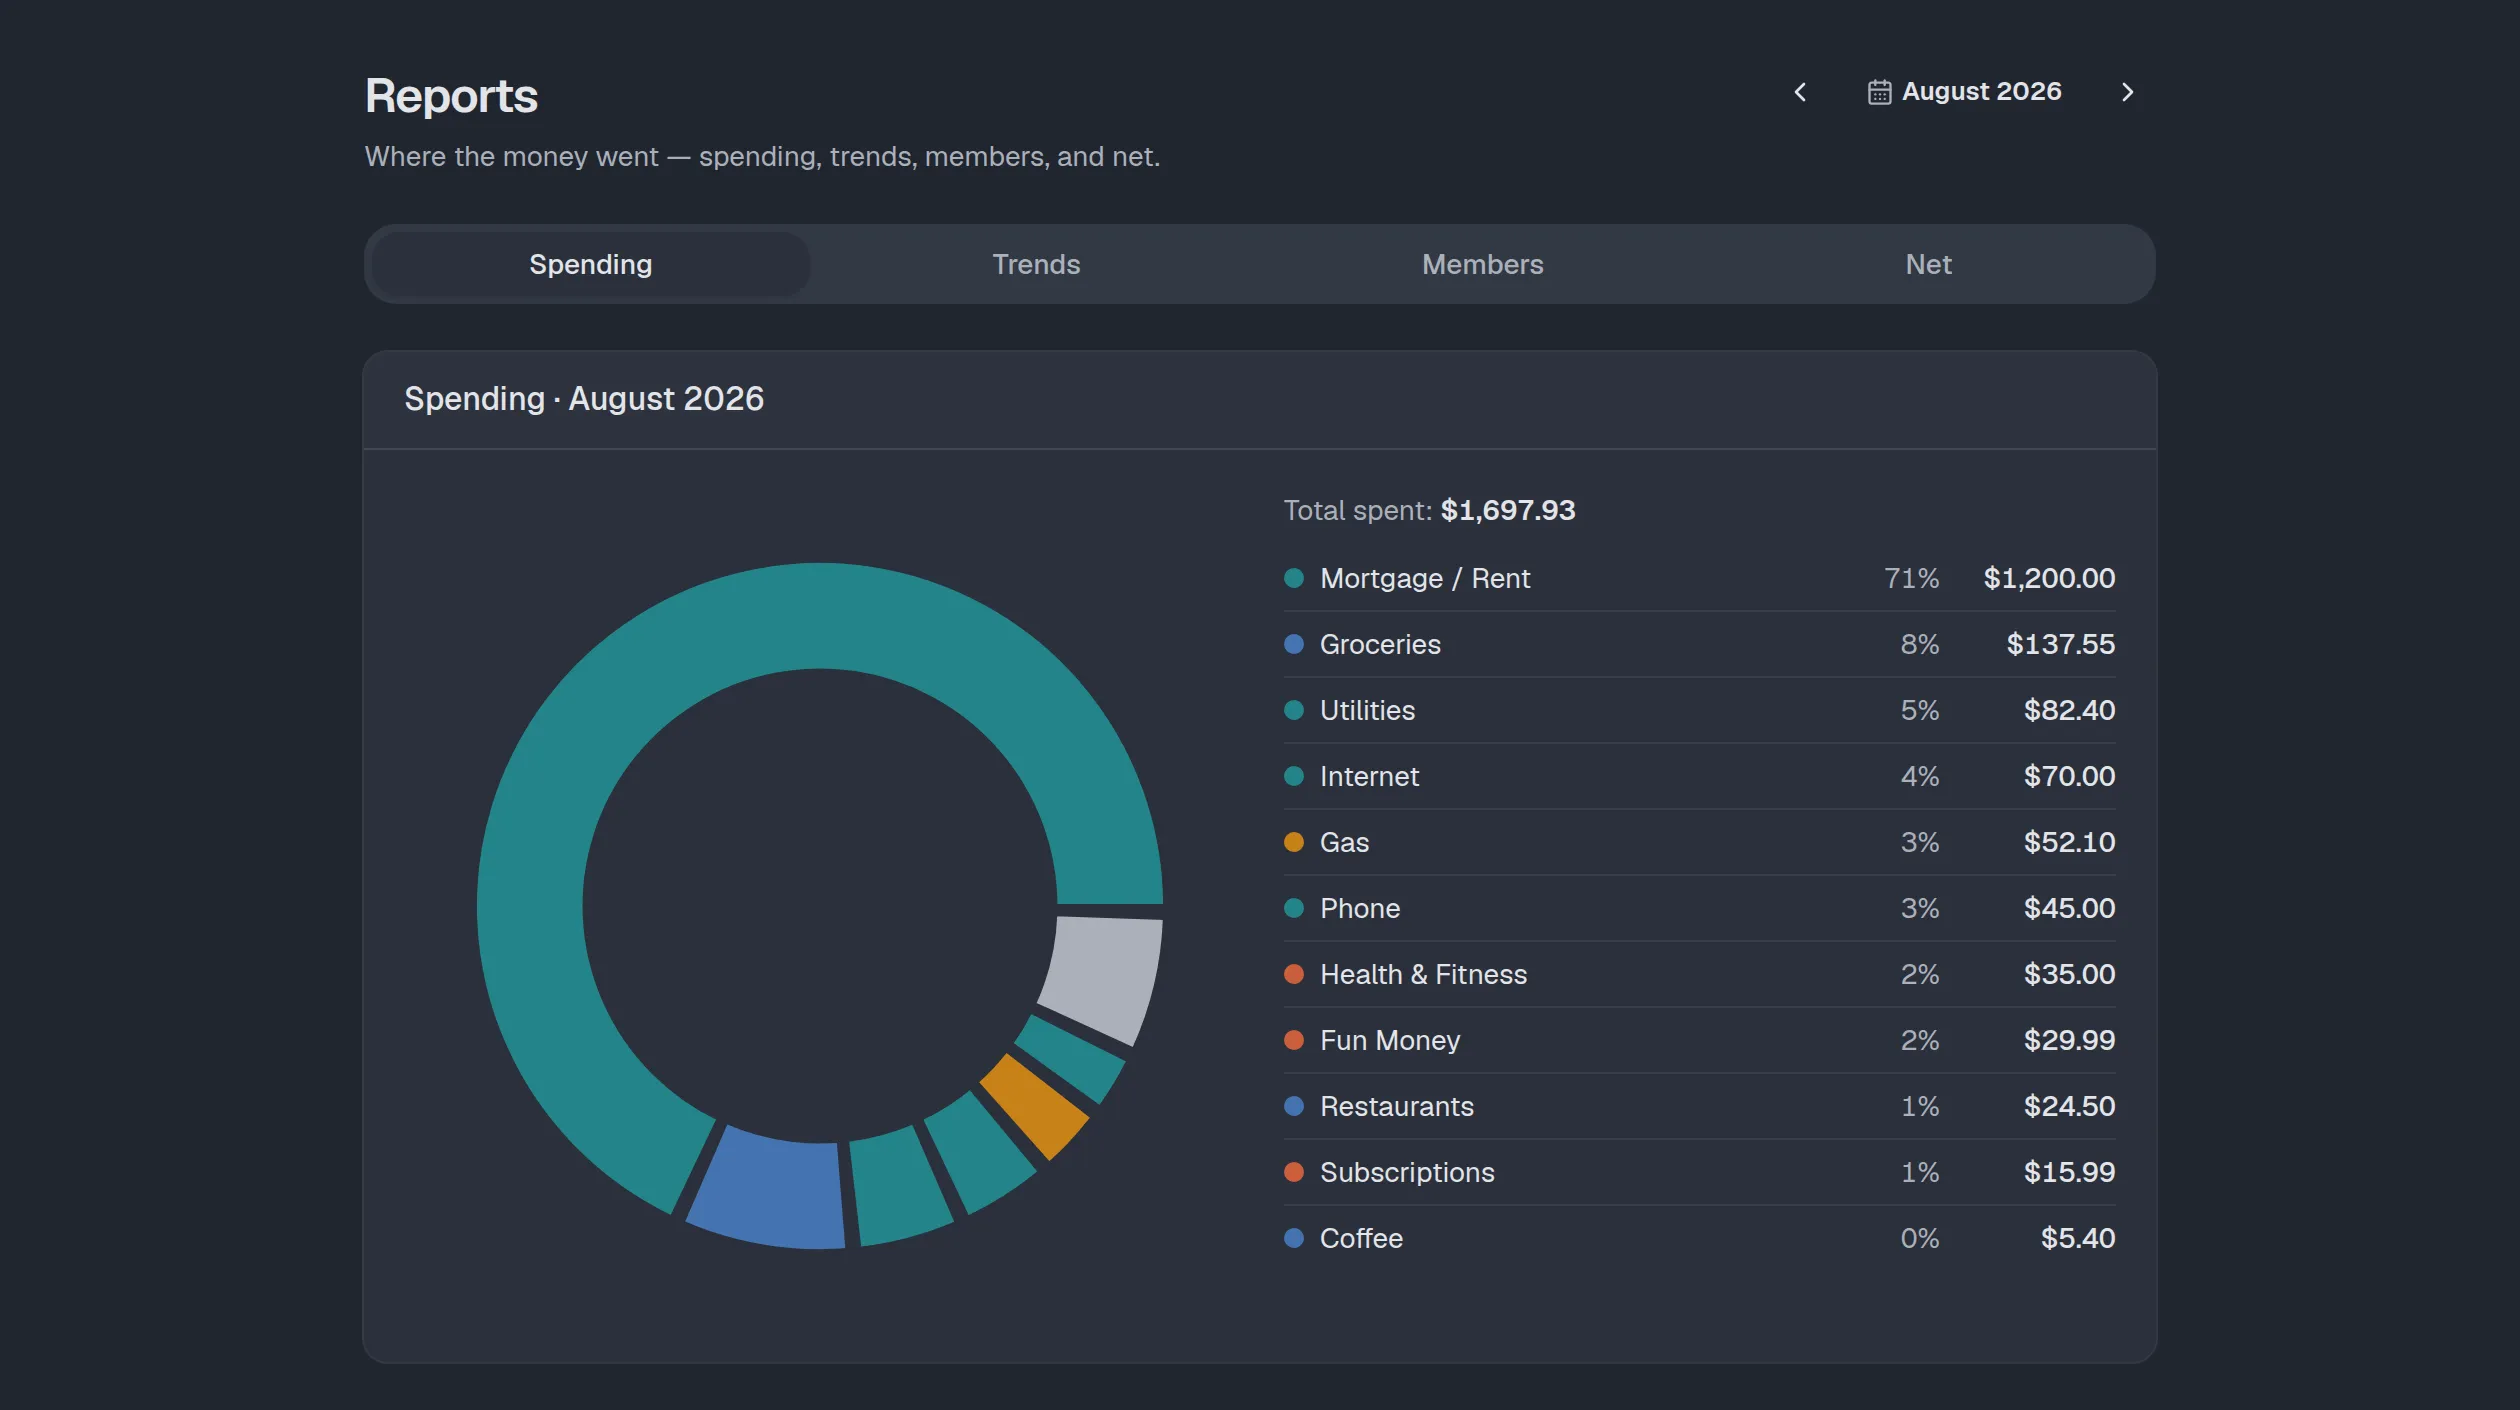The width and height of the screenshot is (2520, 1410).
Task: Select the Spending tab
Action: 591,264
